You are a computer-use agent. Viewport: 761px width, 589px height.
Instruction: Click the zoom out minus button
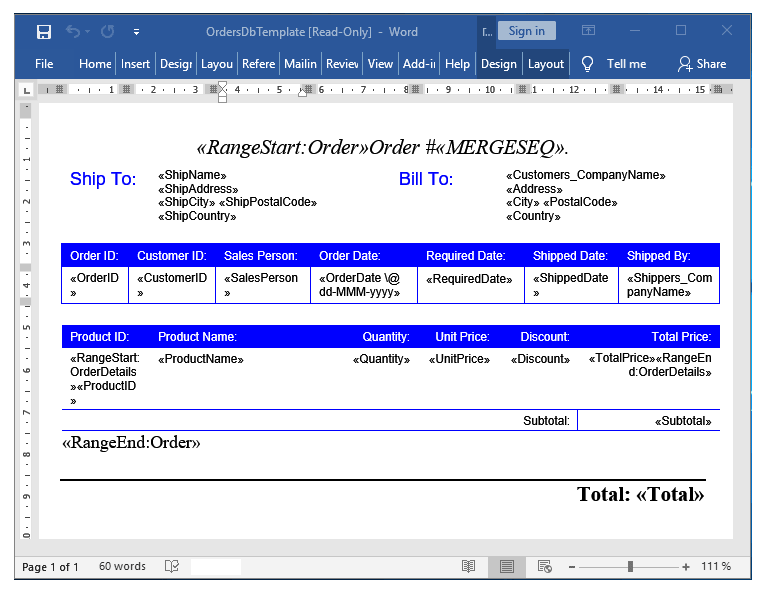(x=572, y=567)
